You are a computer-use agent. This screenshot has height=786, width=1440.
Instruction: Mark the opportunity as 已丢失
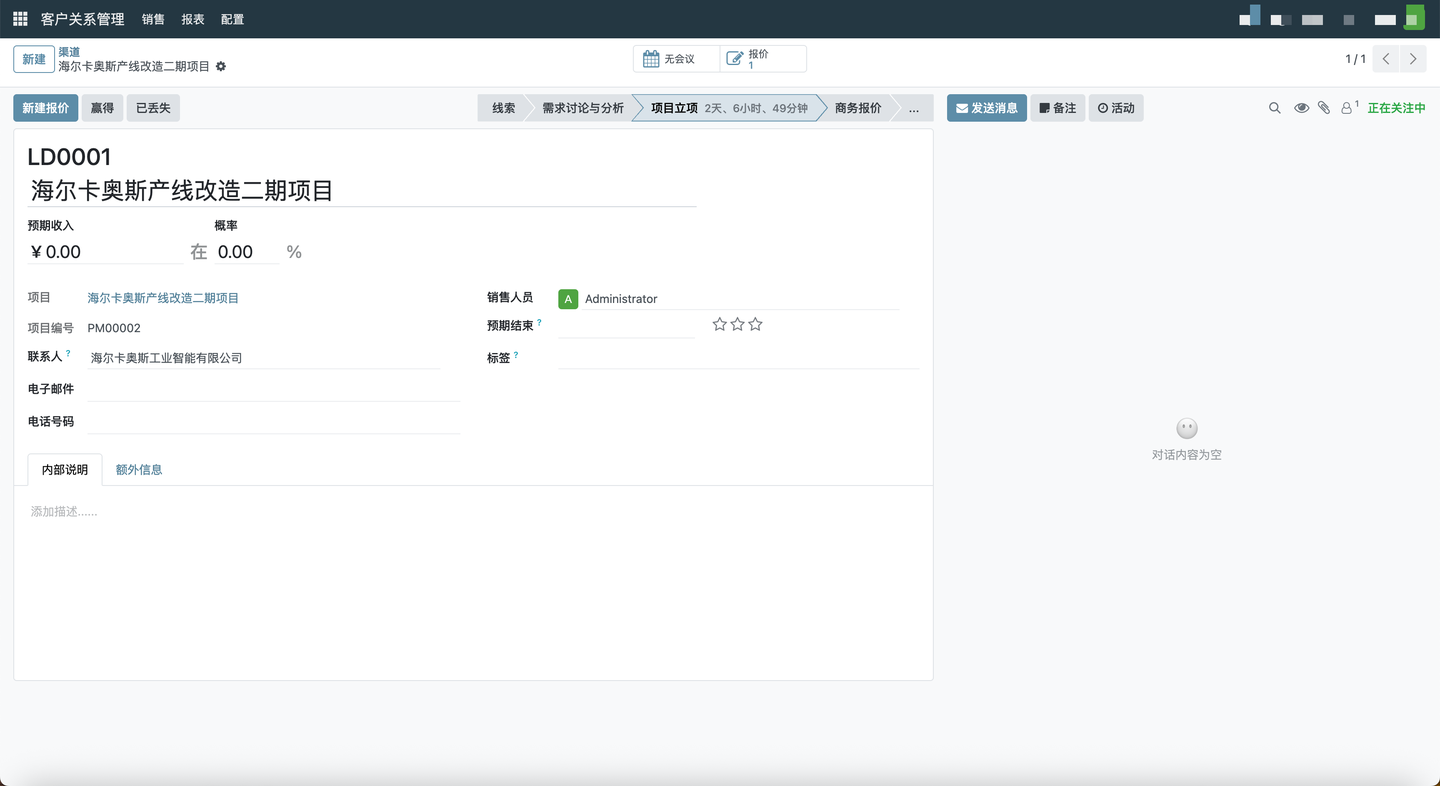[x=153, y=108]
